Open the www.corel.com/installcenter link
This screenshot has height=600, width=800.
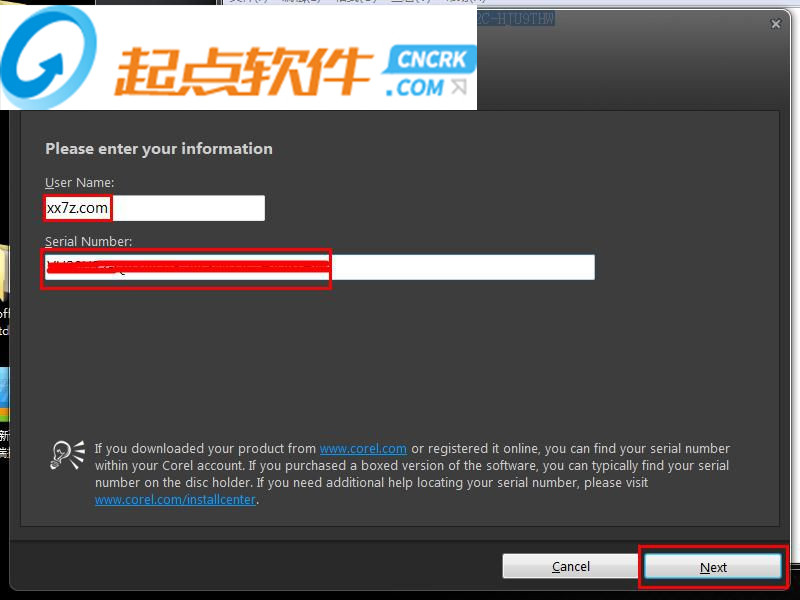(175, 499)
